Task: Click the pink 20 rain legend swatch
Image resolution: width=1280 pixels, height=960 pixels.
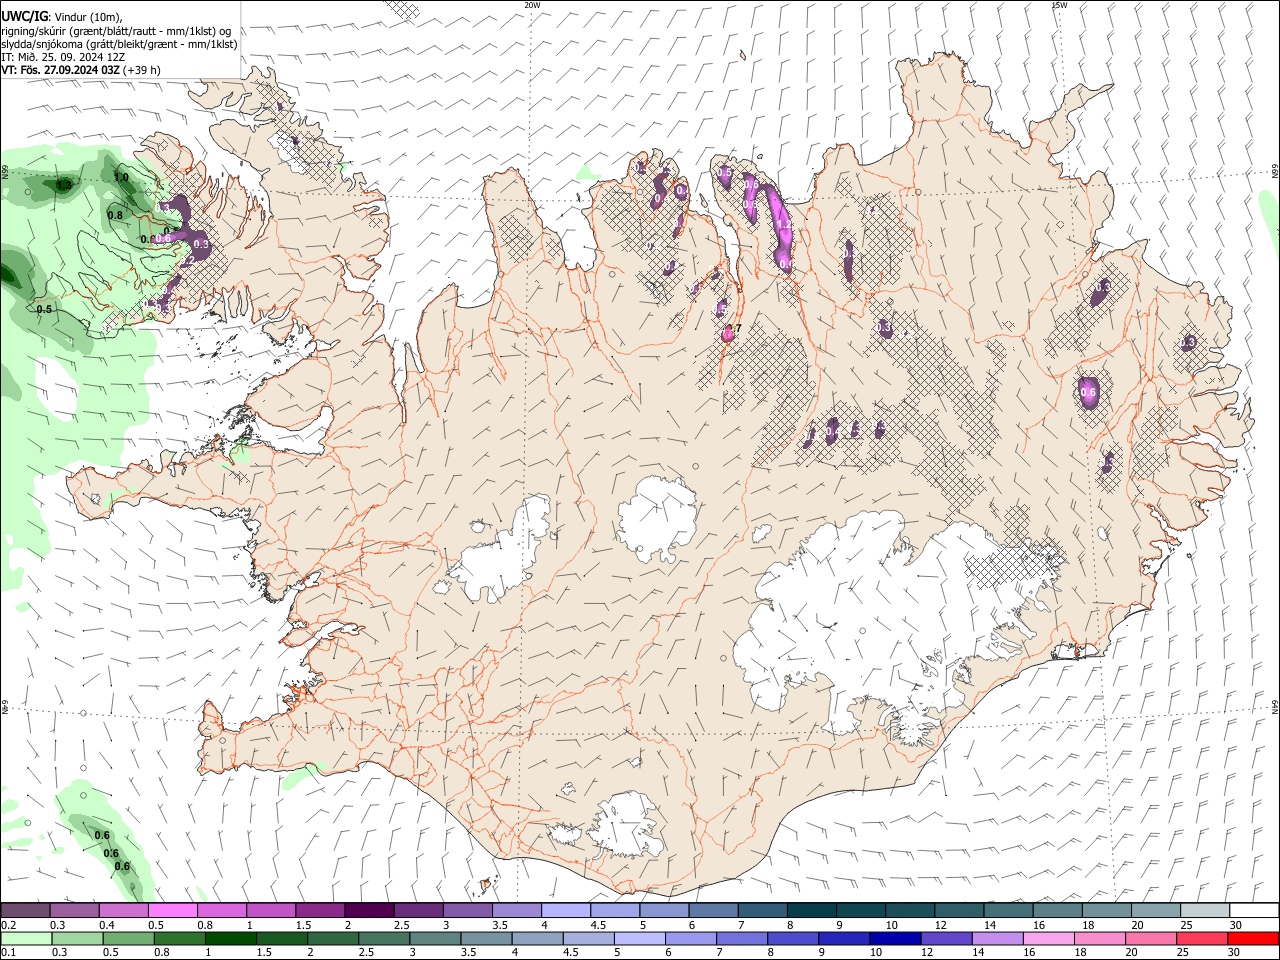Action: [x=1149, y=938]
